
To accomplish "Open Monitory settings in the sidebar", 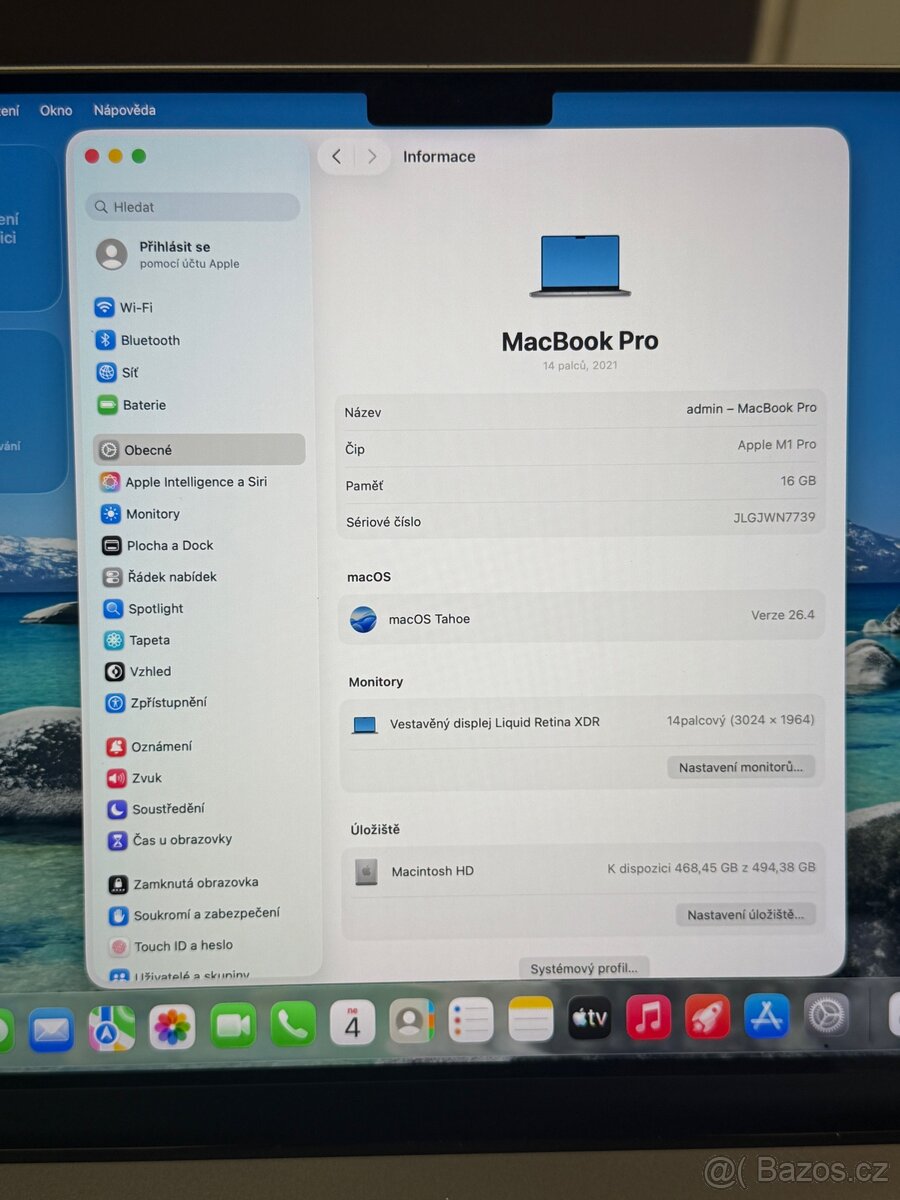I will 141,514.
